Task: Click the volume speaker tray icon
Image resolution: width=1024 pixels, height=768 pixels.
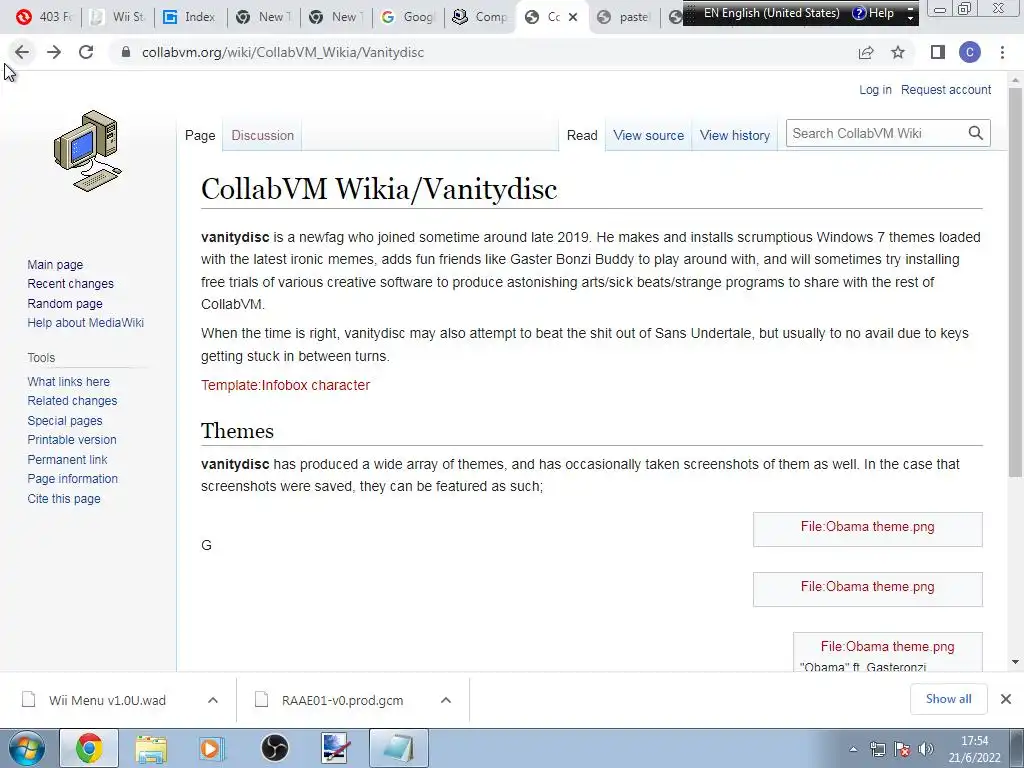Action: point(925,749)
